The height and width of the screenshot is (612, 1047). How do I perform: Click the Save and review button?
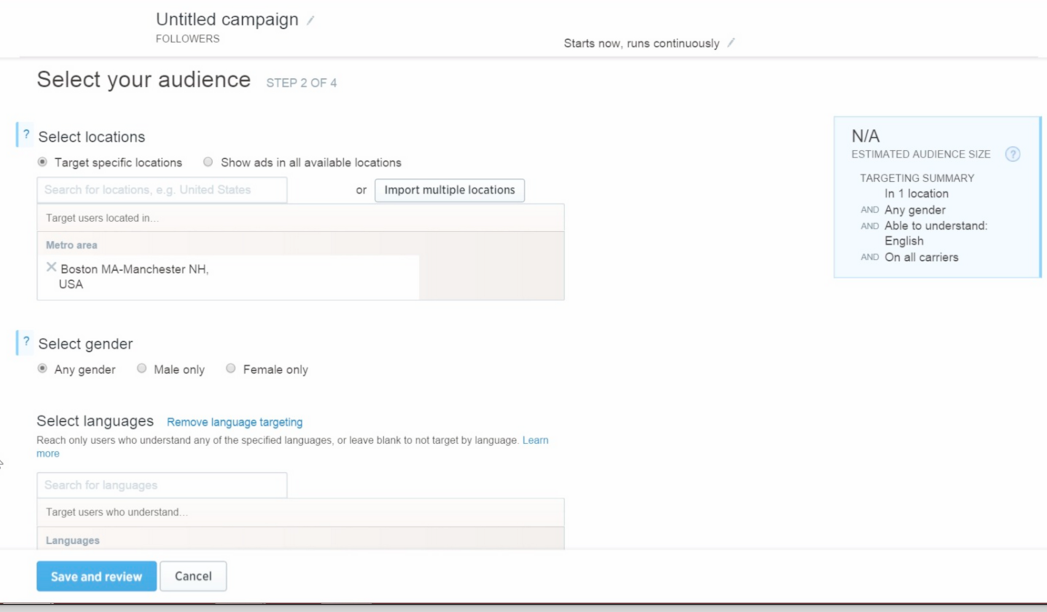96,576
